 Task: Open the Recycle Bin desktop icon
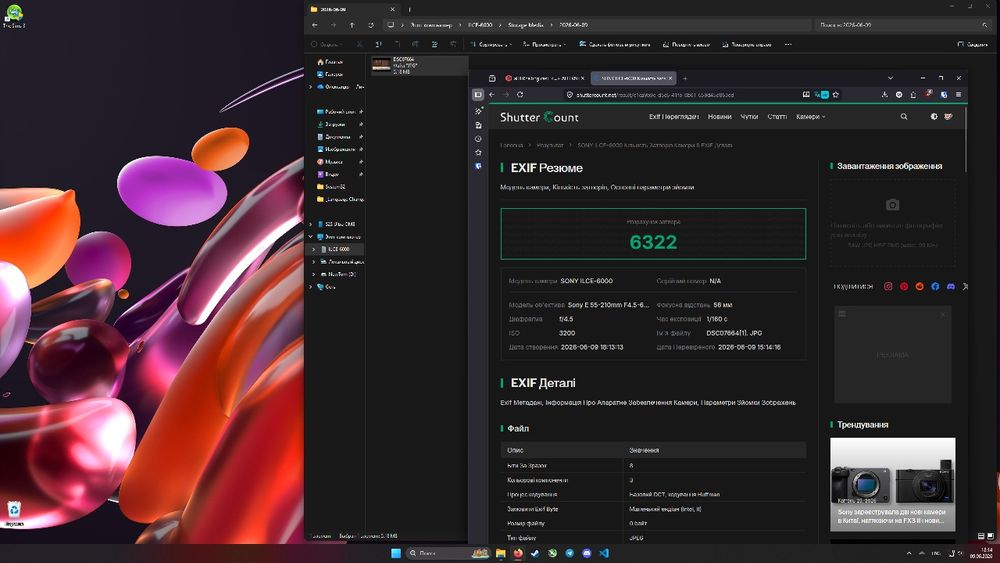[x=14, y=513]
